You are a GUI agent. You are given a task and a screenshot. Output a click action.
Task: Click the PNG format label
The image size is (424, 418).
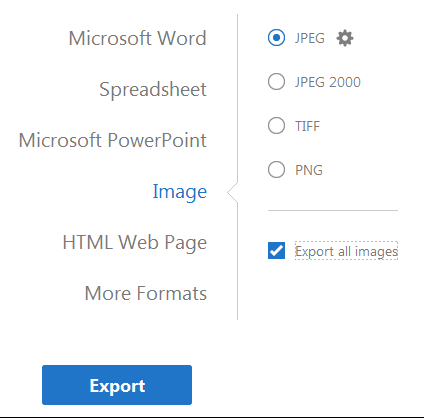pyautogui.click(x=309, y=170)
